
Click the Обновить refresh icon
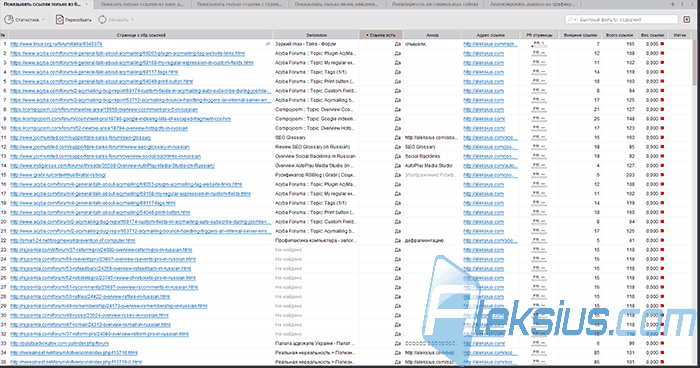102,19
